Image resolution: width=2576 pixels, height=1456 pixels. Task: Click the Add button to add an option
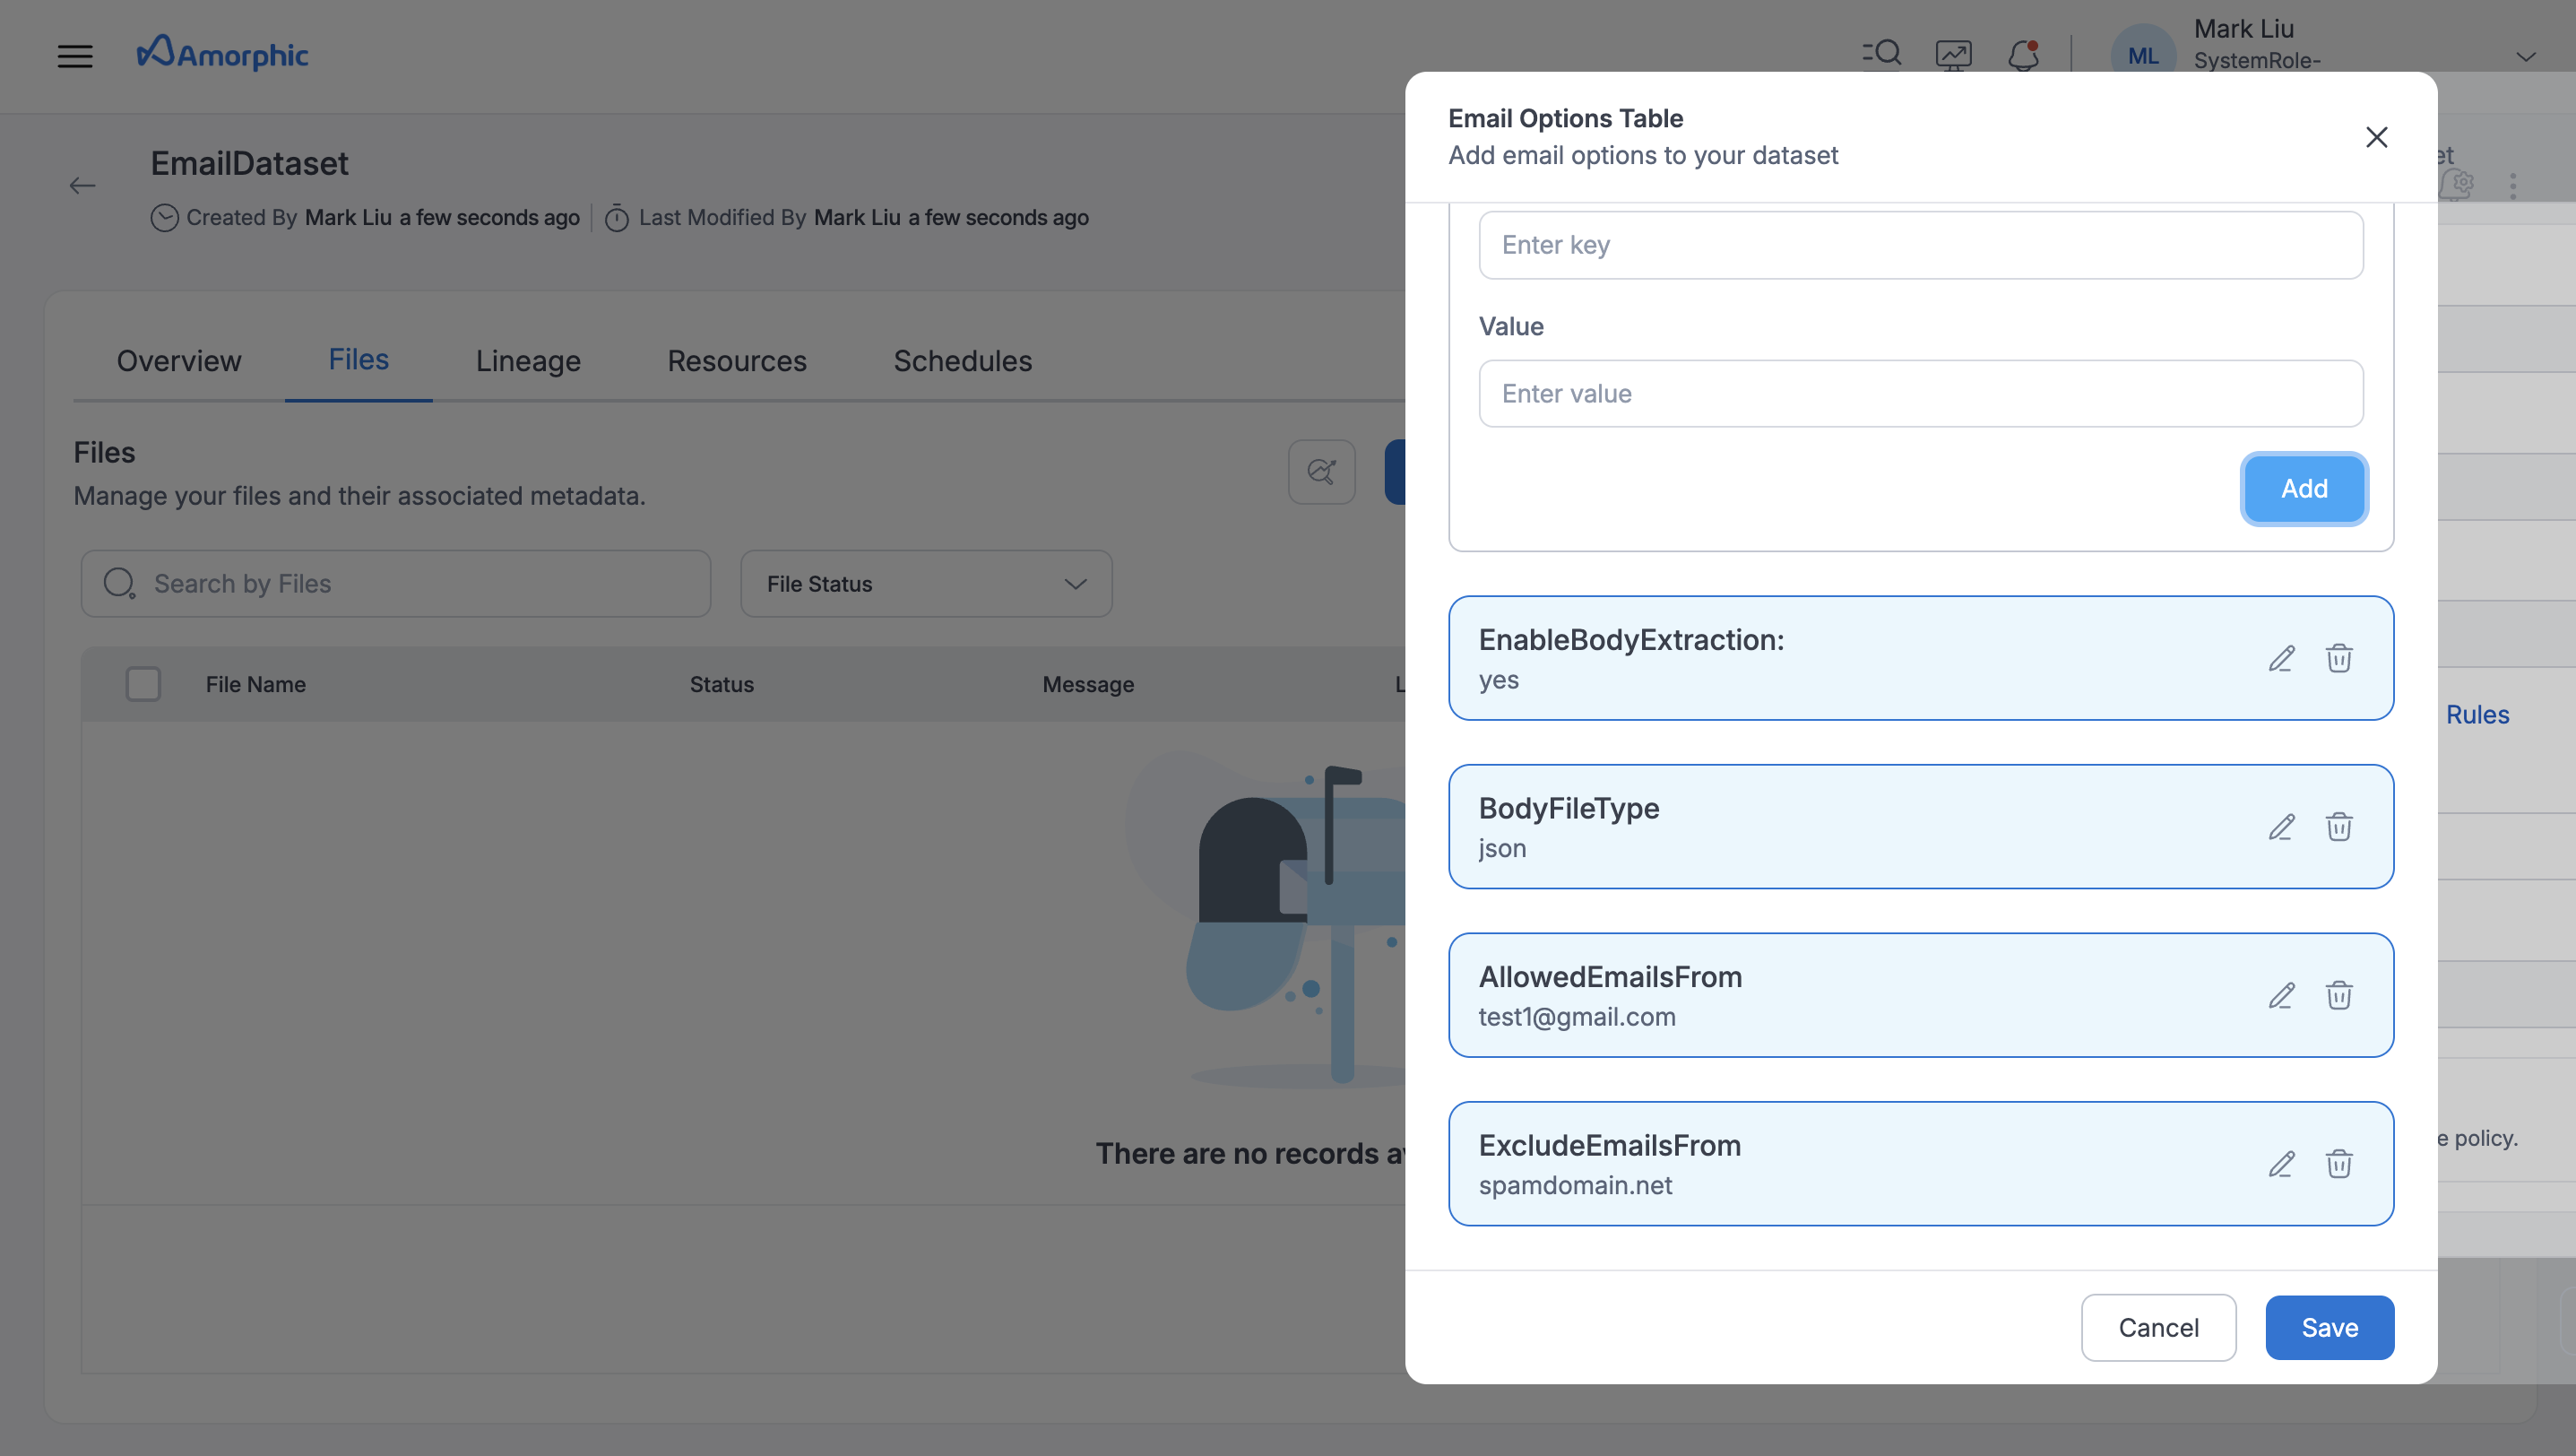[x=2304, y=489]
